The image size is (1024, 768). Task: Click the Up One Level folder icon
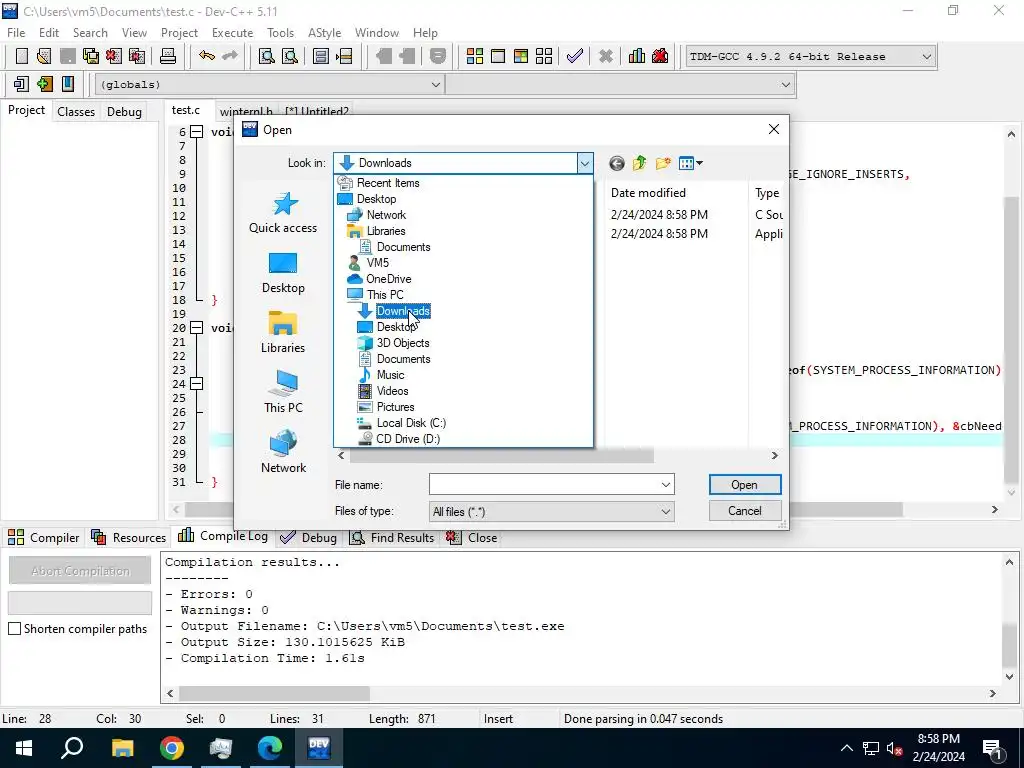(x=639, y=163)
